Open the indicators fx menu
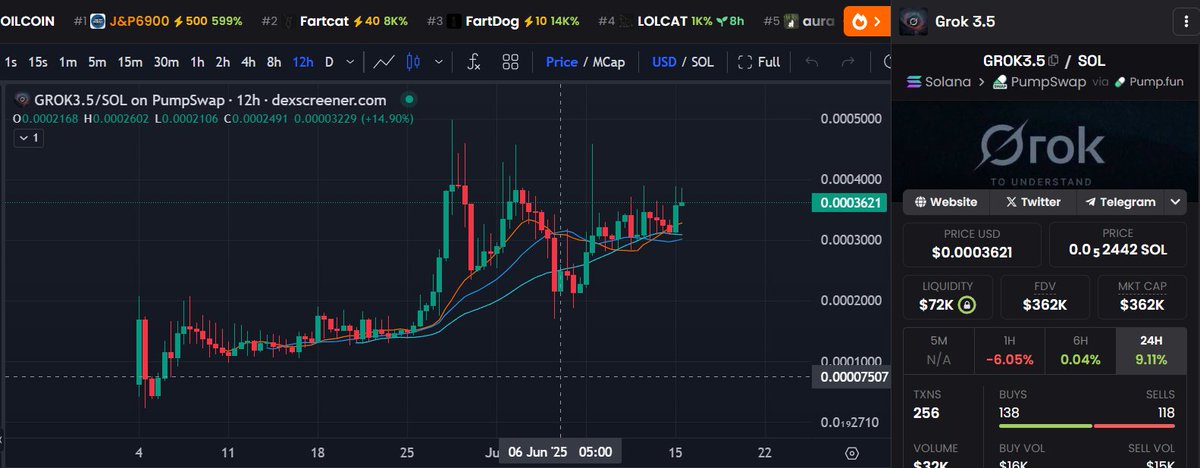This screenshot has width=1200, height=468. click(x=474, y=62)
